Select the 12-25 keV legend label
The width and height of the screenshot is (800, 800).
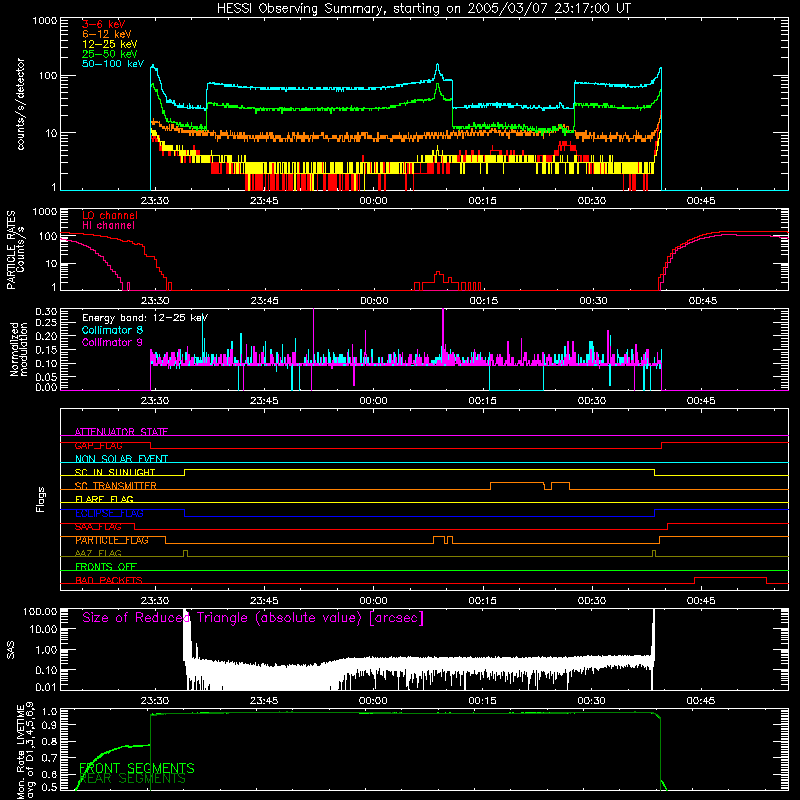click(110, 44)
